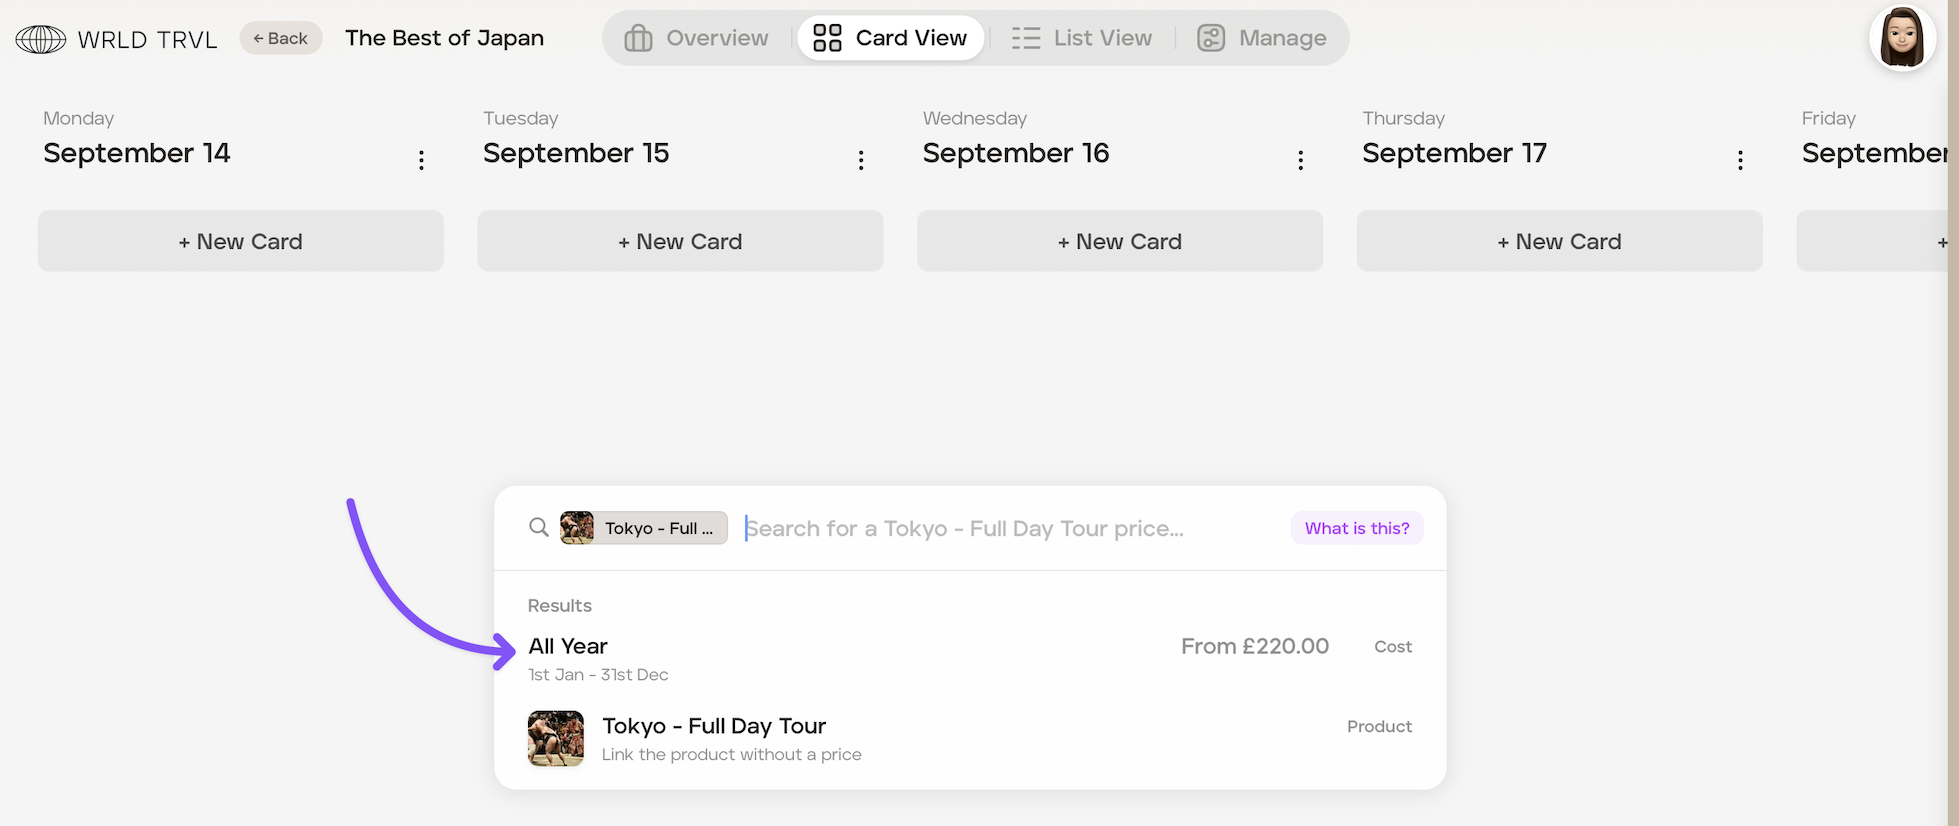Link Tokyo - Full Day Tour without price
The width and height of the screenshot is (1959, 826).
click(x=970, y=739)
